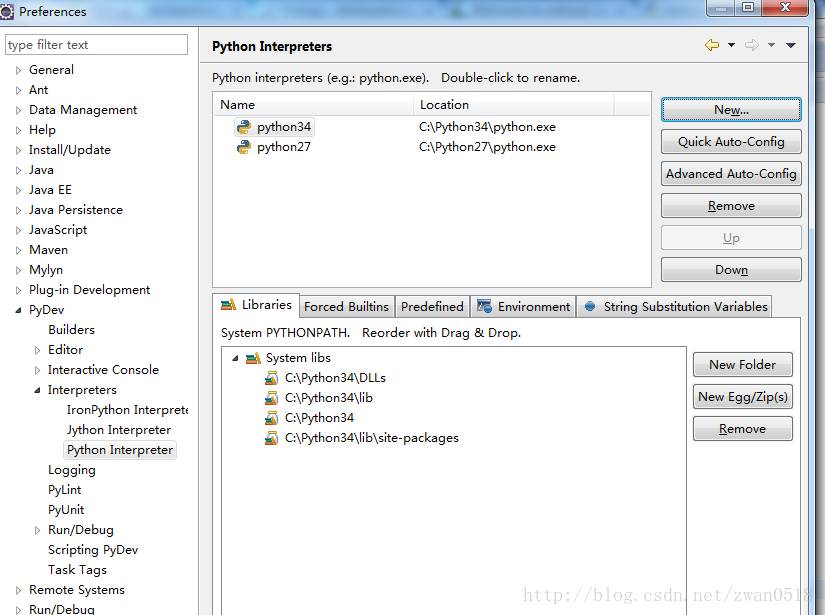Click the Environment tab icon
Image resolution: width=825 pixels, height=615 pixels.
tap(484, 306)
